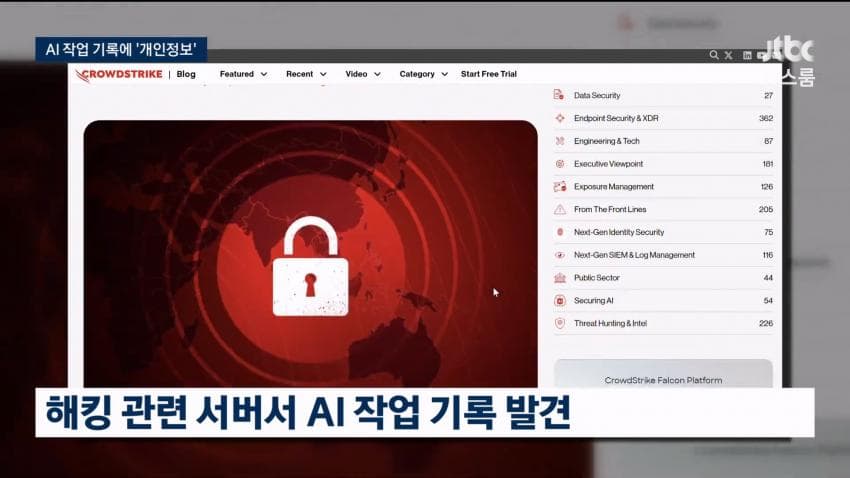Screen dimensions: 850x478
Task: Open Endpoint Security & XDR category
Action: tap(616, 118)
